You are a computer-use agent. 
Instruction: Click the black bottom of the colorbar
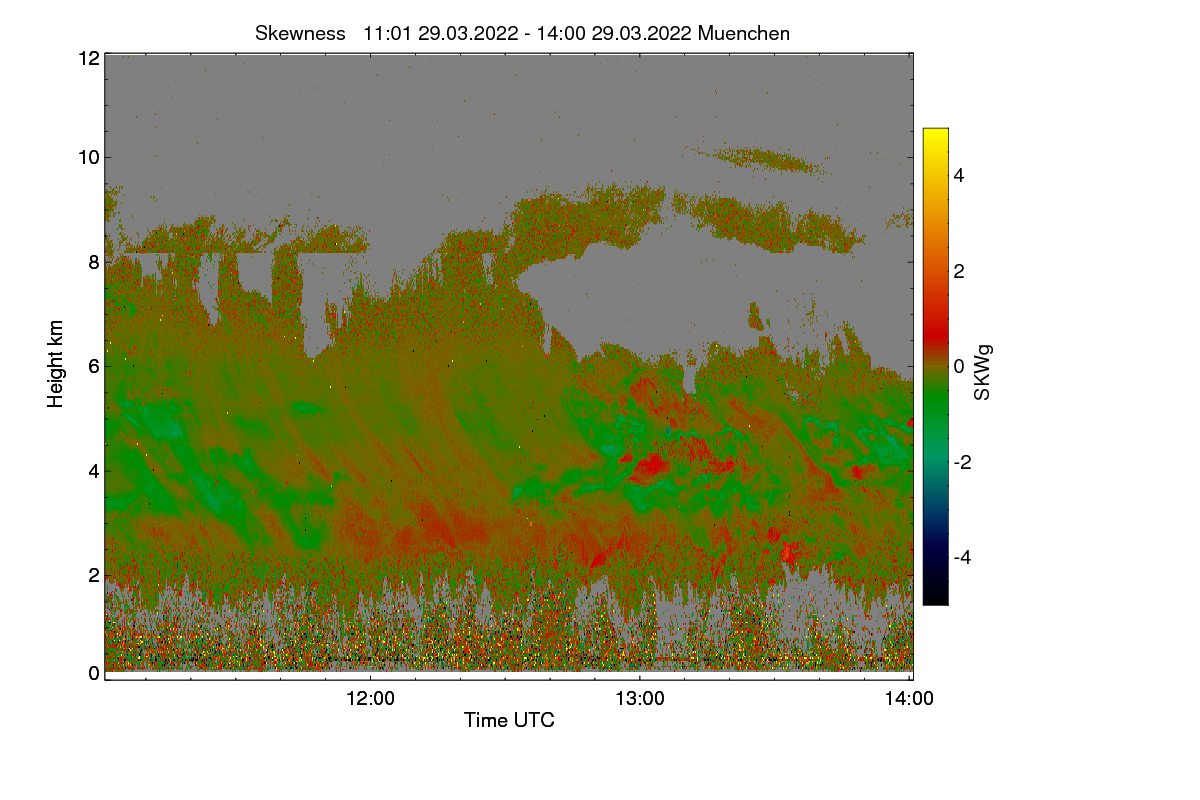click(935, 593)
